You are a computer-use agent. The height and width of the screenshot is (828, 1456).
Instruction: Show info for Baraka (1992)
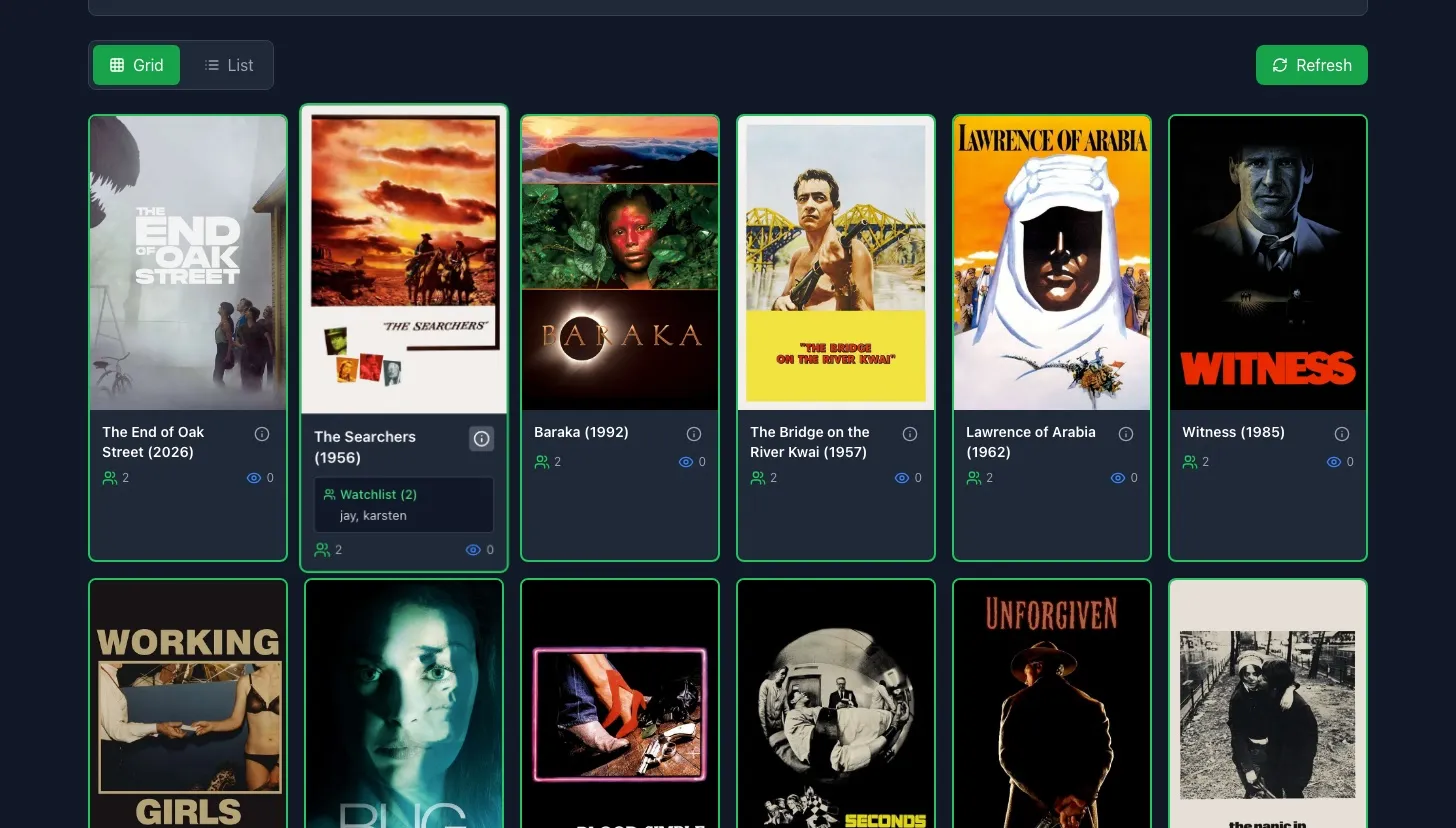[x=694, y=434]
